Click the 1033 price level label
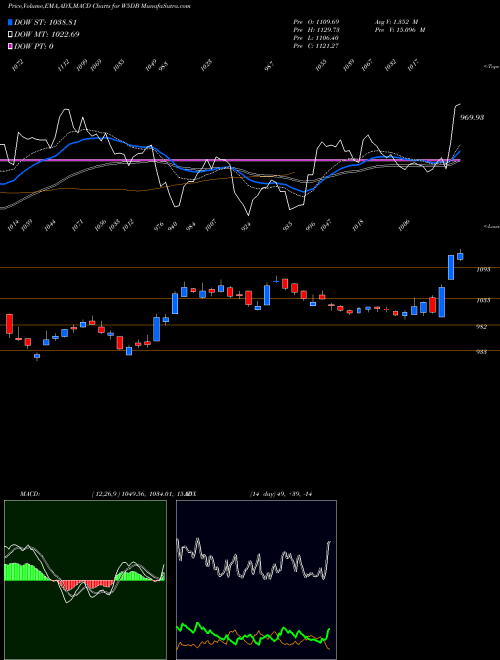Viewport: 500px width, 660px height. 483,301
